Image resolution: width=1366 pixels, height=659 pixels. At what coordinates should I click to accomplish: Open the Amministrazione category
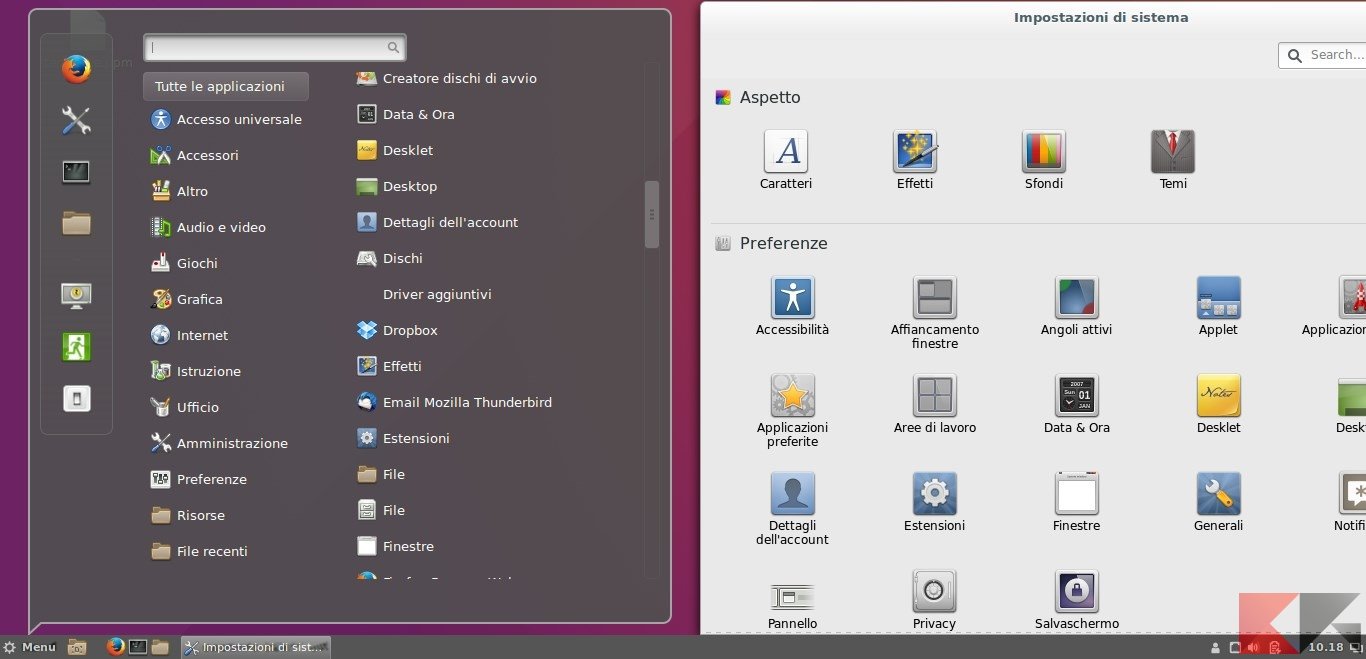point(231,443)
